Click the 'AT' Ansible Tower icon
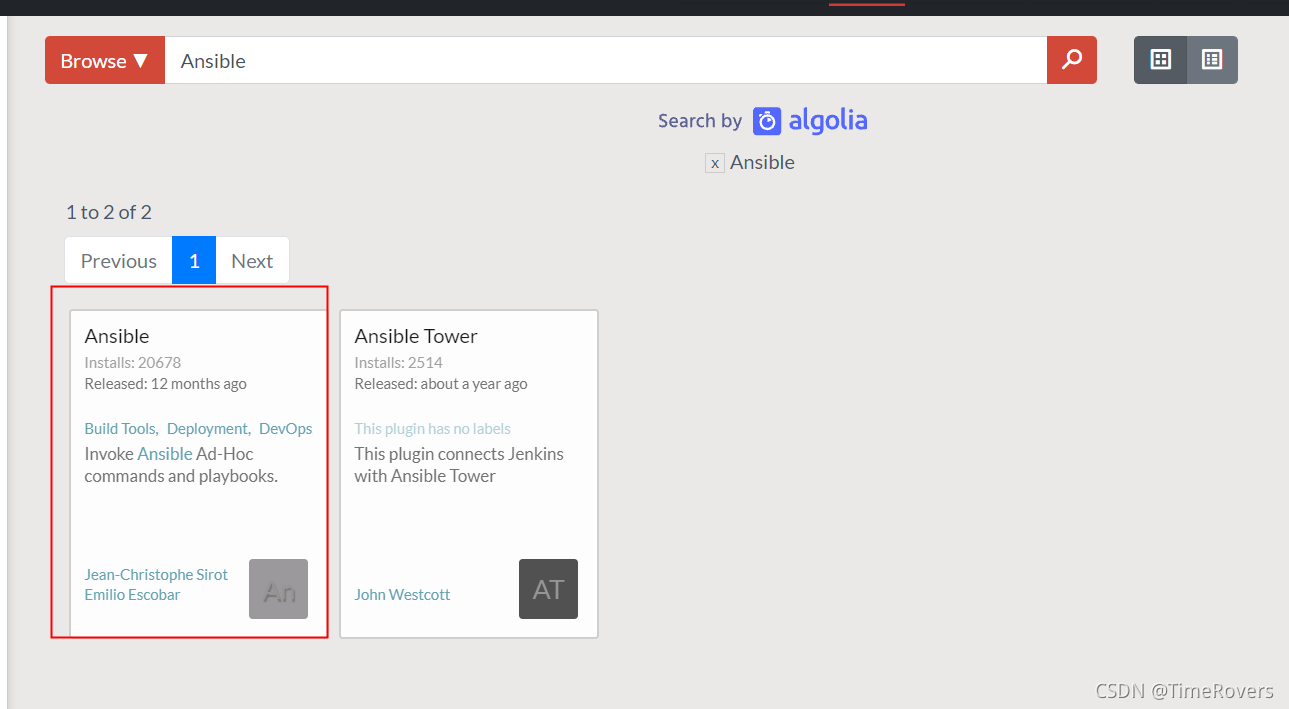 point(548,589)
